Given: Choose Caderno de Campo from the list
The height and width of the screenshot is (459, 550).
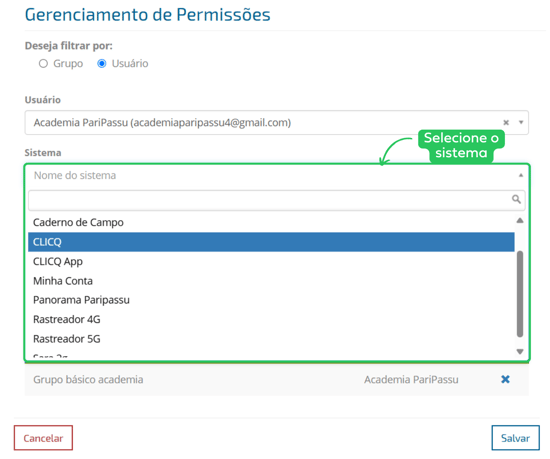Looking at the screenshot, I should tap(271, 223).
